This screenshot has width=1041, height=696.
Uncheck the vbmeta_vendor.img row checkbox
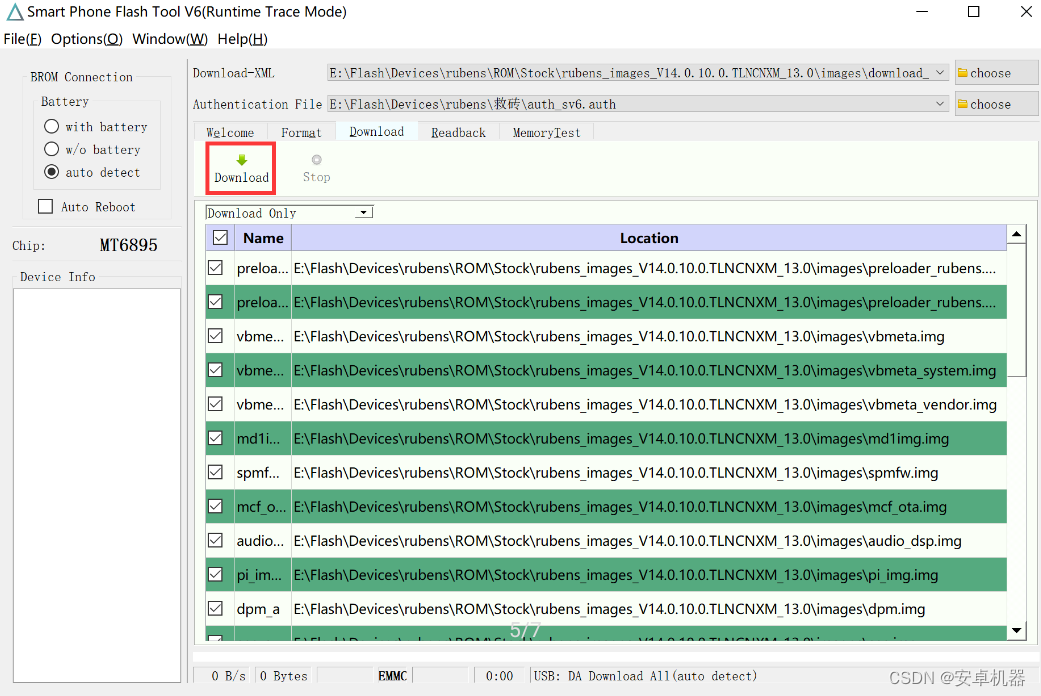tap(215, 404)
